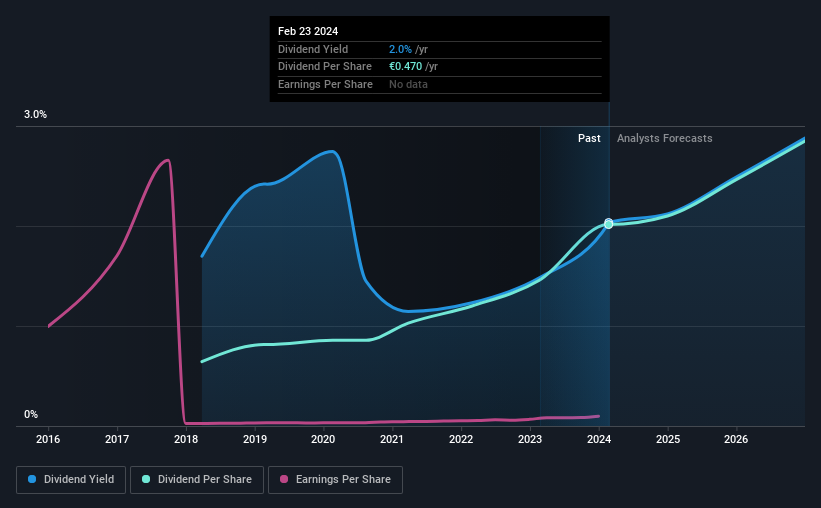Toggle the Dividend Yield legend series
Image resolution: width=821 pixels, height=508 pixels.
coord(71,479)
